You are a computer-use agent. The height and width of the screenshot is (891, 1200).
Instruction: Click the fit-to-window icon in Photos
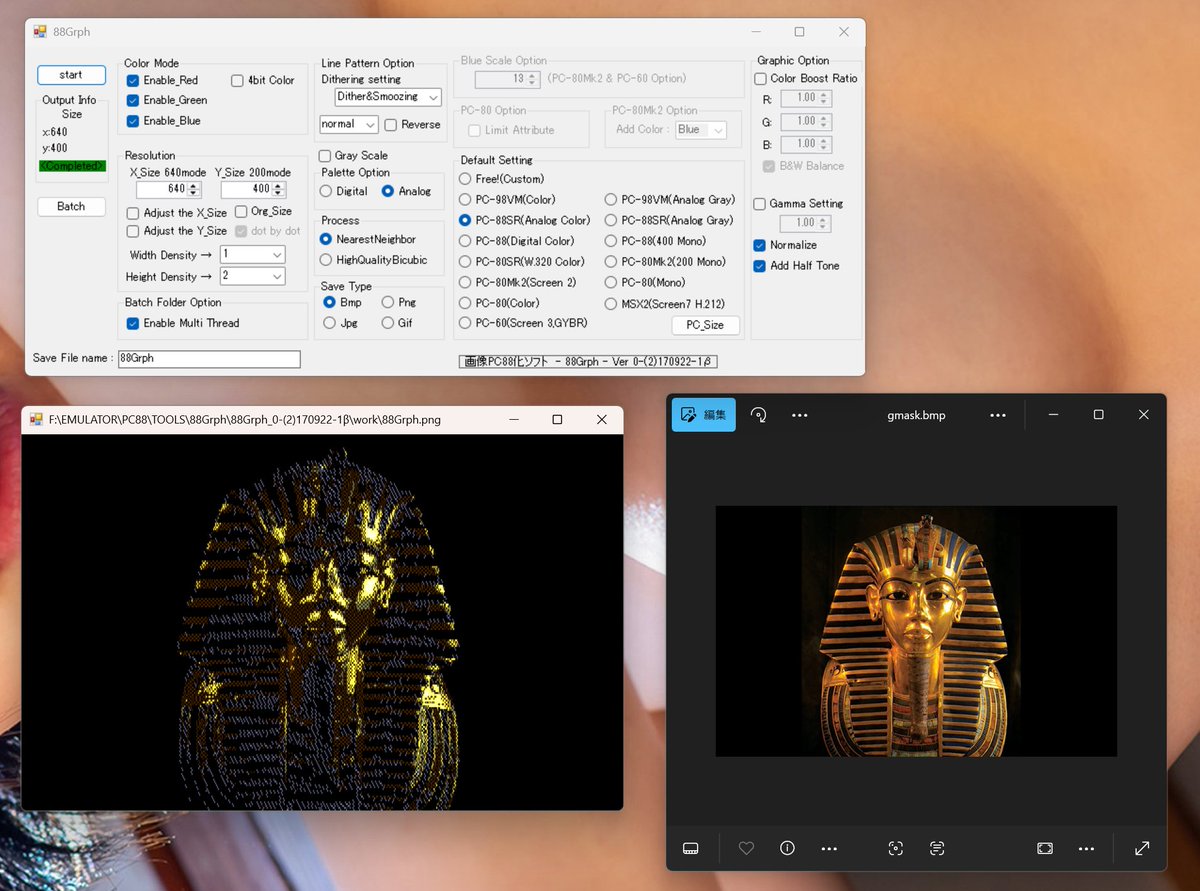[1045, 848]
